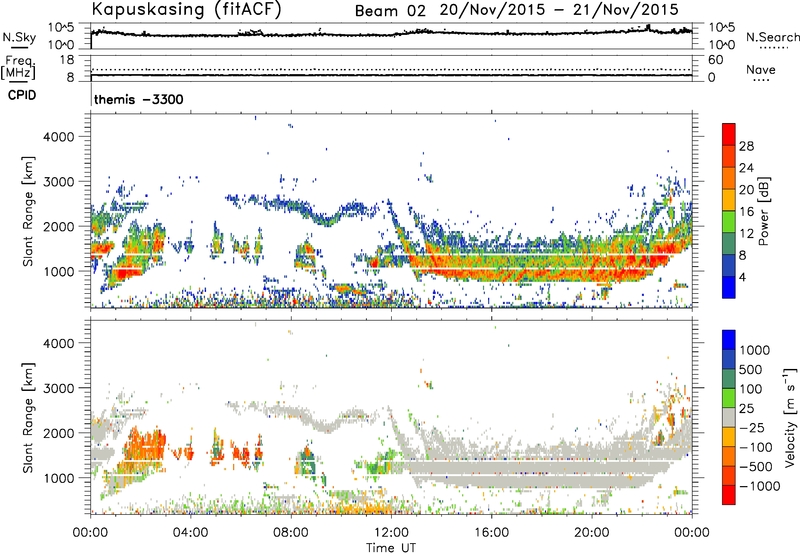Click the '12:00' time axis tick label
The image size is (800, 554).
click(x=391, y=533)
